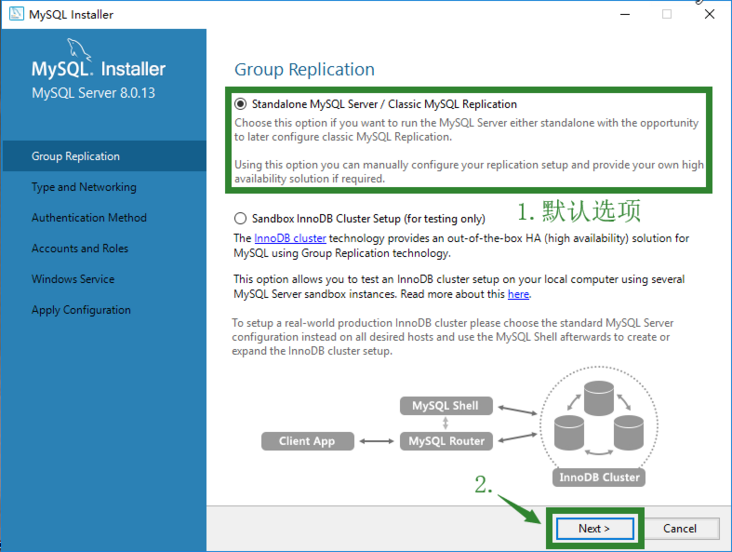Open Authentication Method step

[x=89, y=218]
